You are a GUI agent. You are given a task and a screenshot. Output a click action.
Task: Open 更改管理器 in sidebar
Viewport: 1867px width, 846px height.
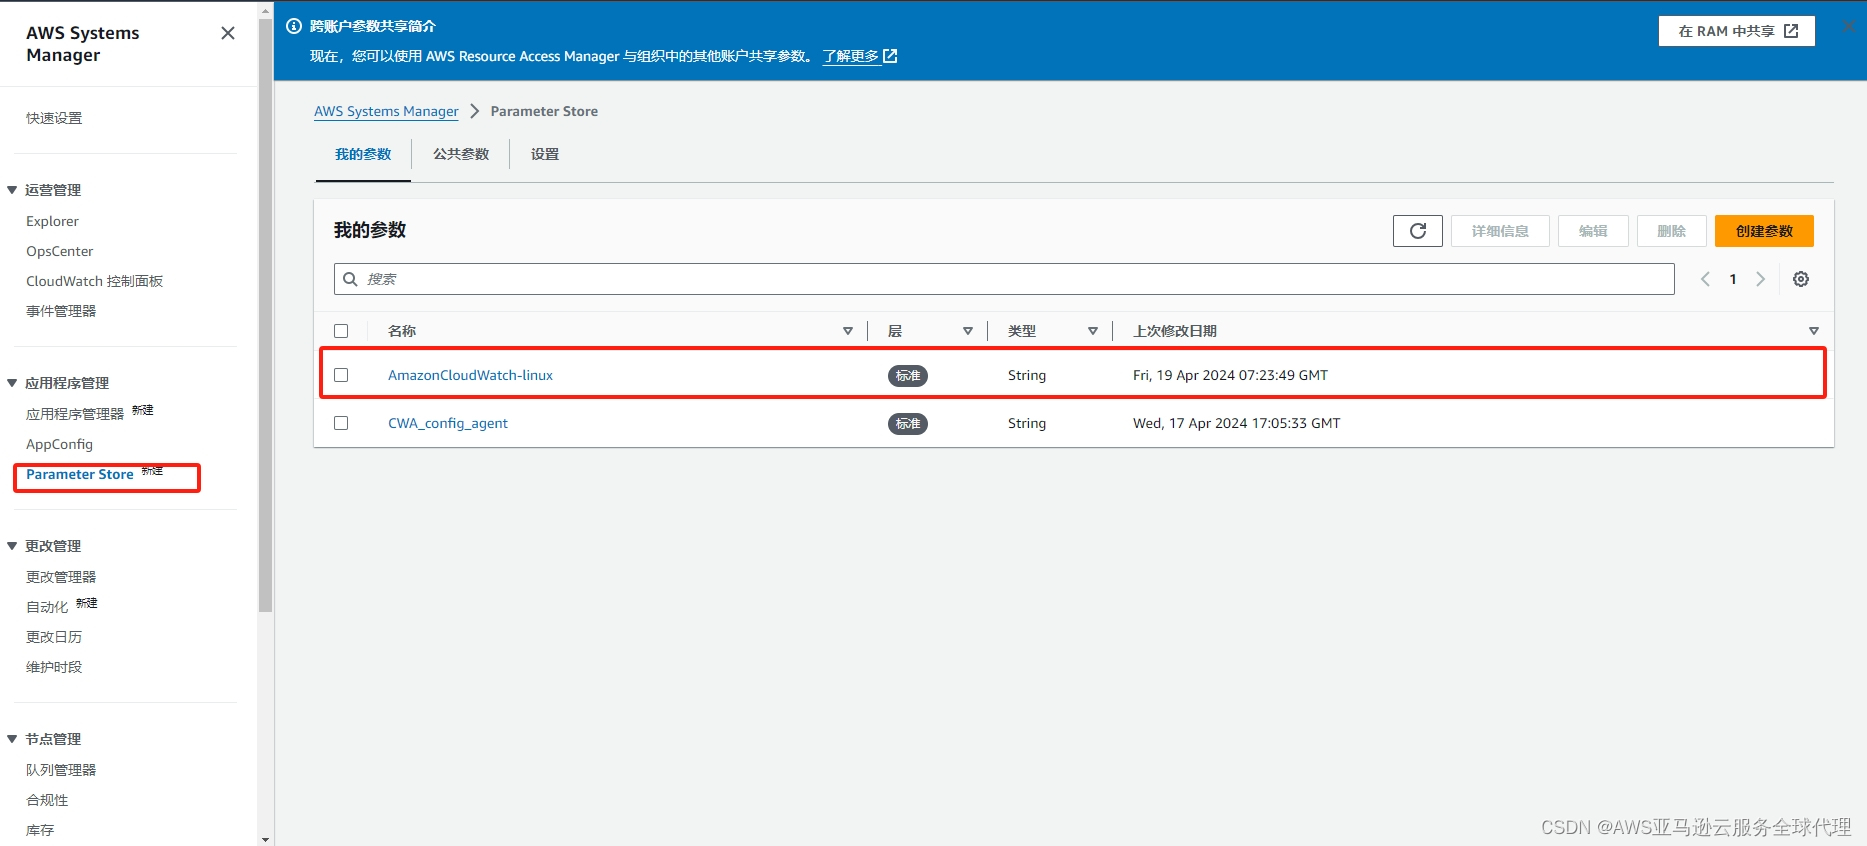coord(61,577)
